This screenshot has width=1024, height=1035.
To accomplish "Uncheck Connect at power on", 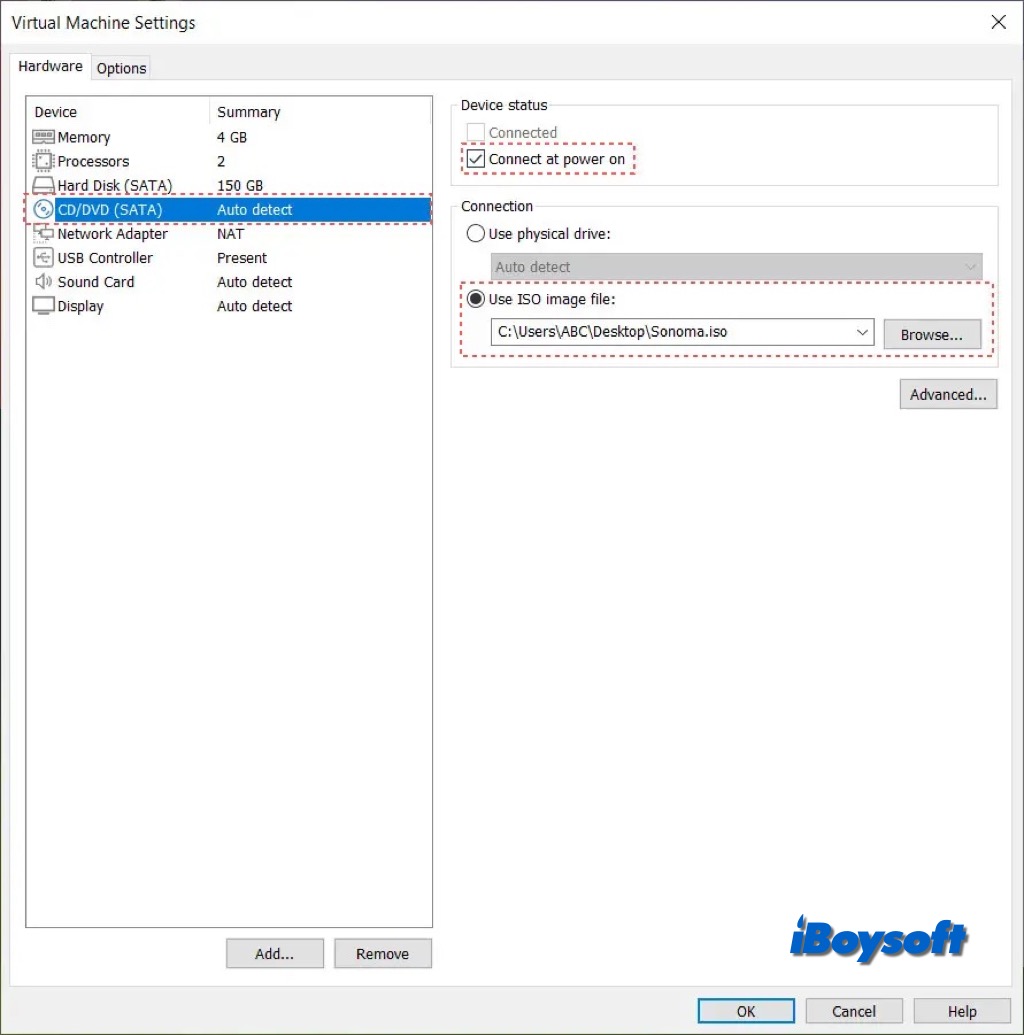I will click(476, 159).
